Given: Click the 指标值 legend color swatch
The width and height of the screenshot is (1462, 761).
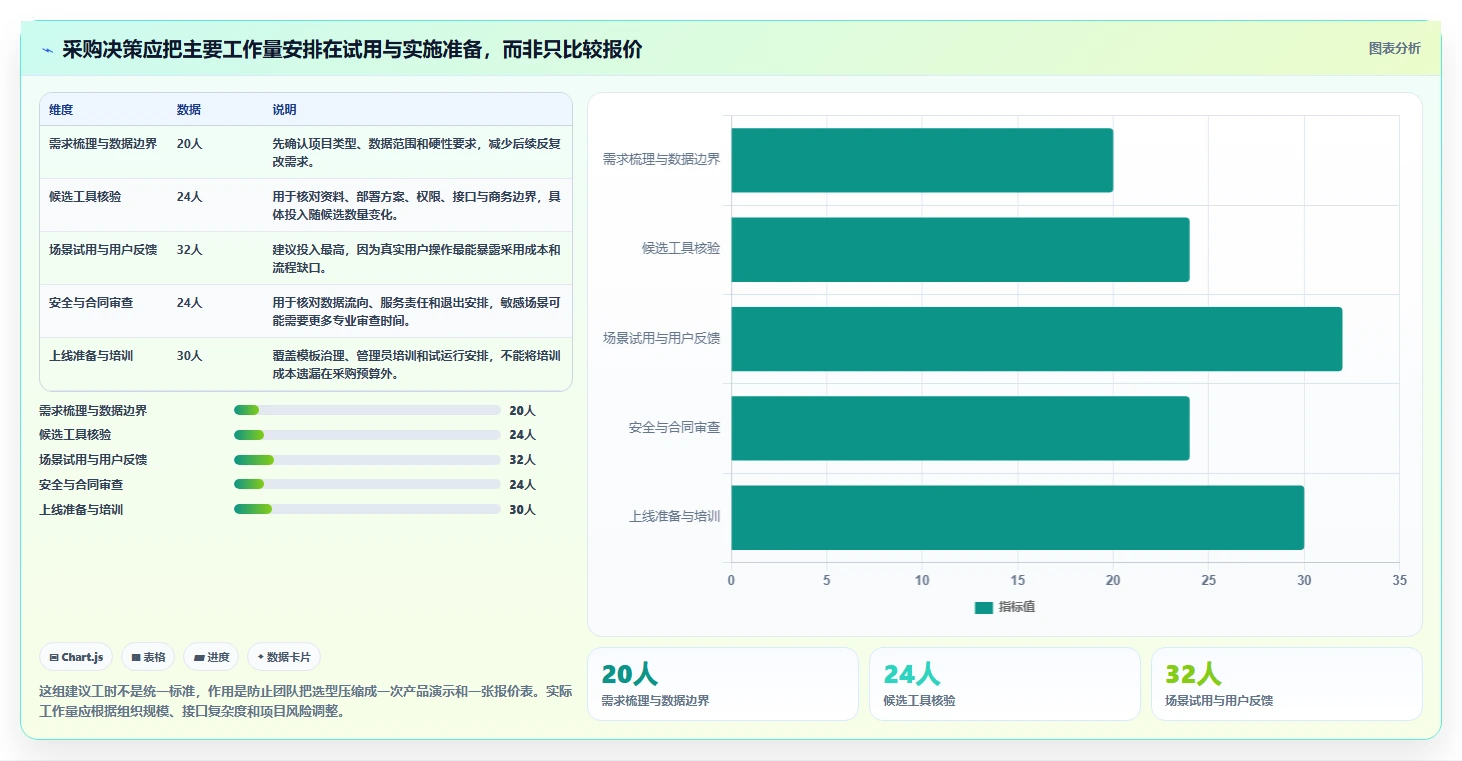Looking at the screenshot, I should 984,607.
